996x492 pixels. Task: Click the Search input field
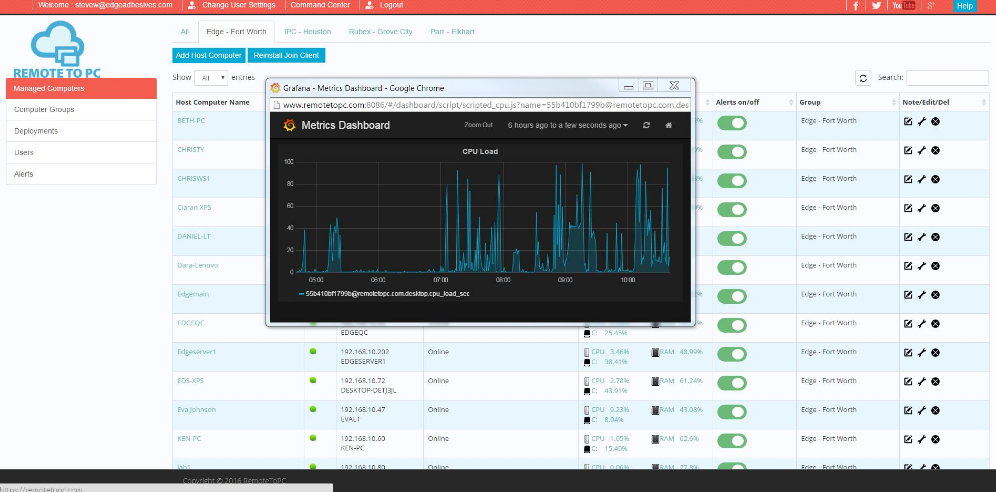pyautogui.click(x=946, y=78)
